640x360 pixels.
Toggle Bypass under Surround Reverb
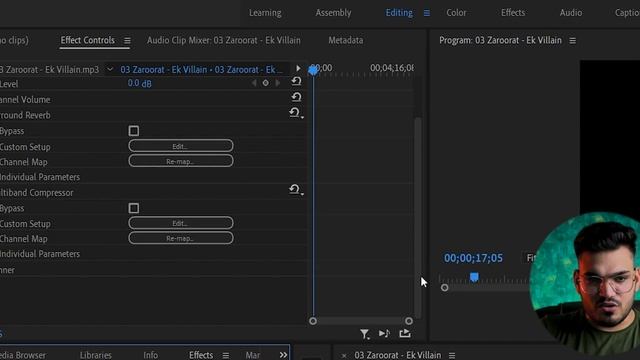coord(133,131)
